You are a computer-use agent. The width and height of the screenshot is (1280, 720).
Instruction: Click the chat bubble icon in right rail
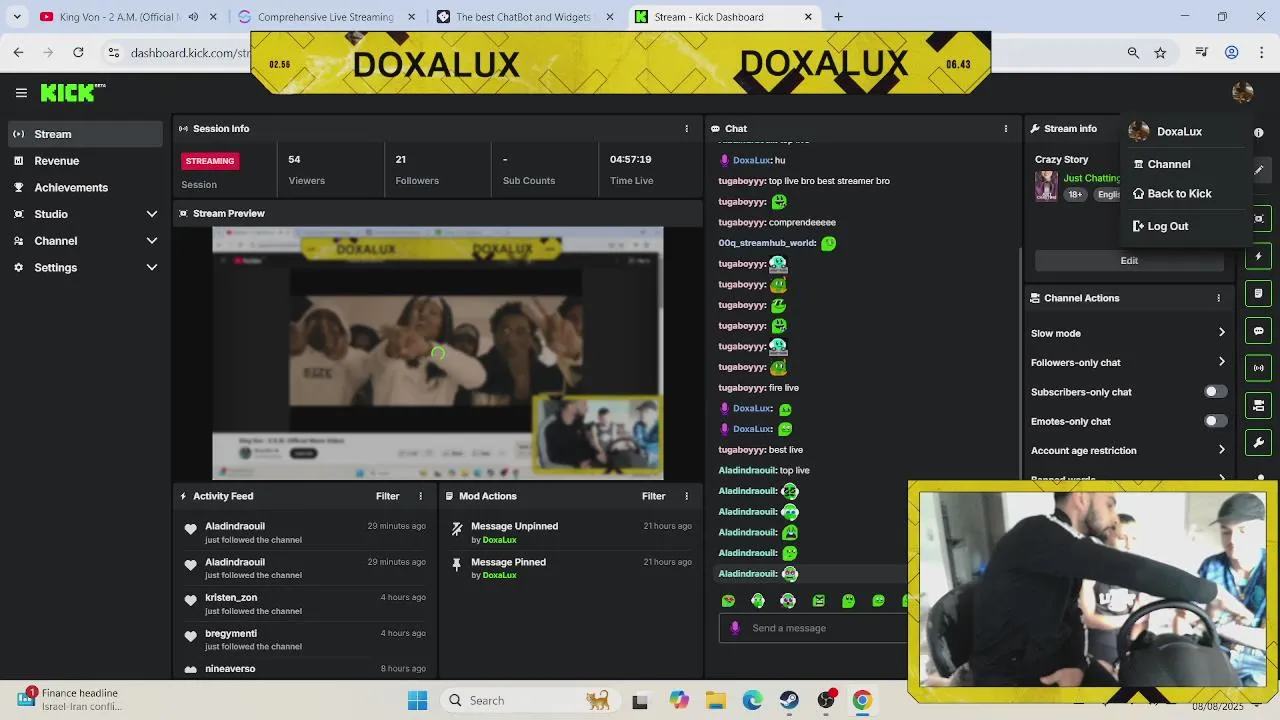[x=1258, y=331]
